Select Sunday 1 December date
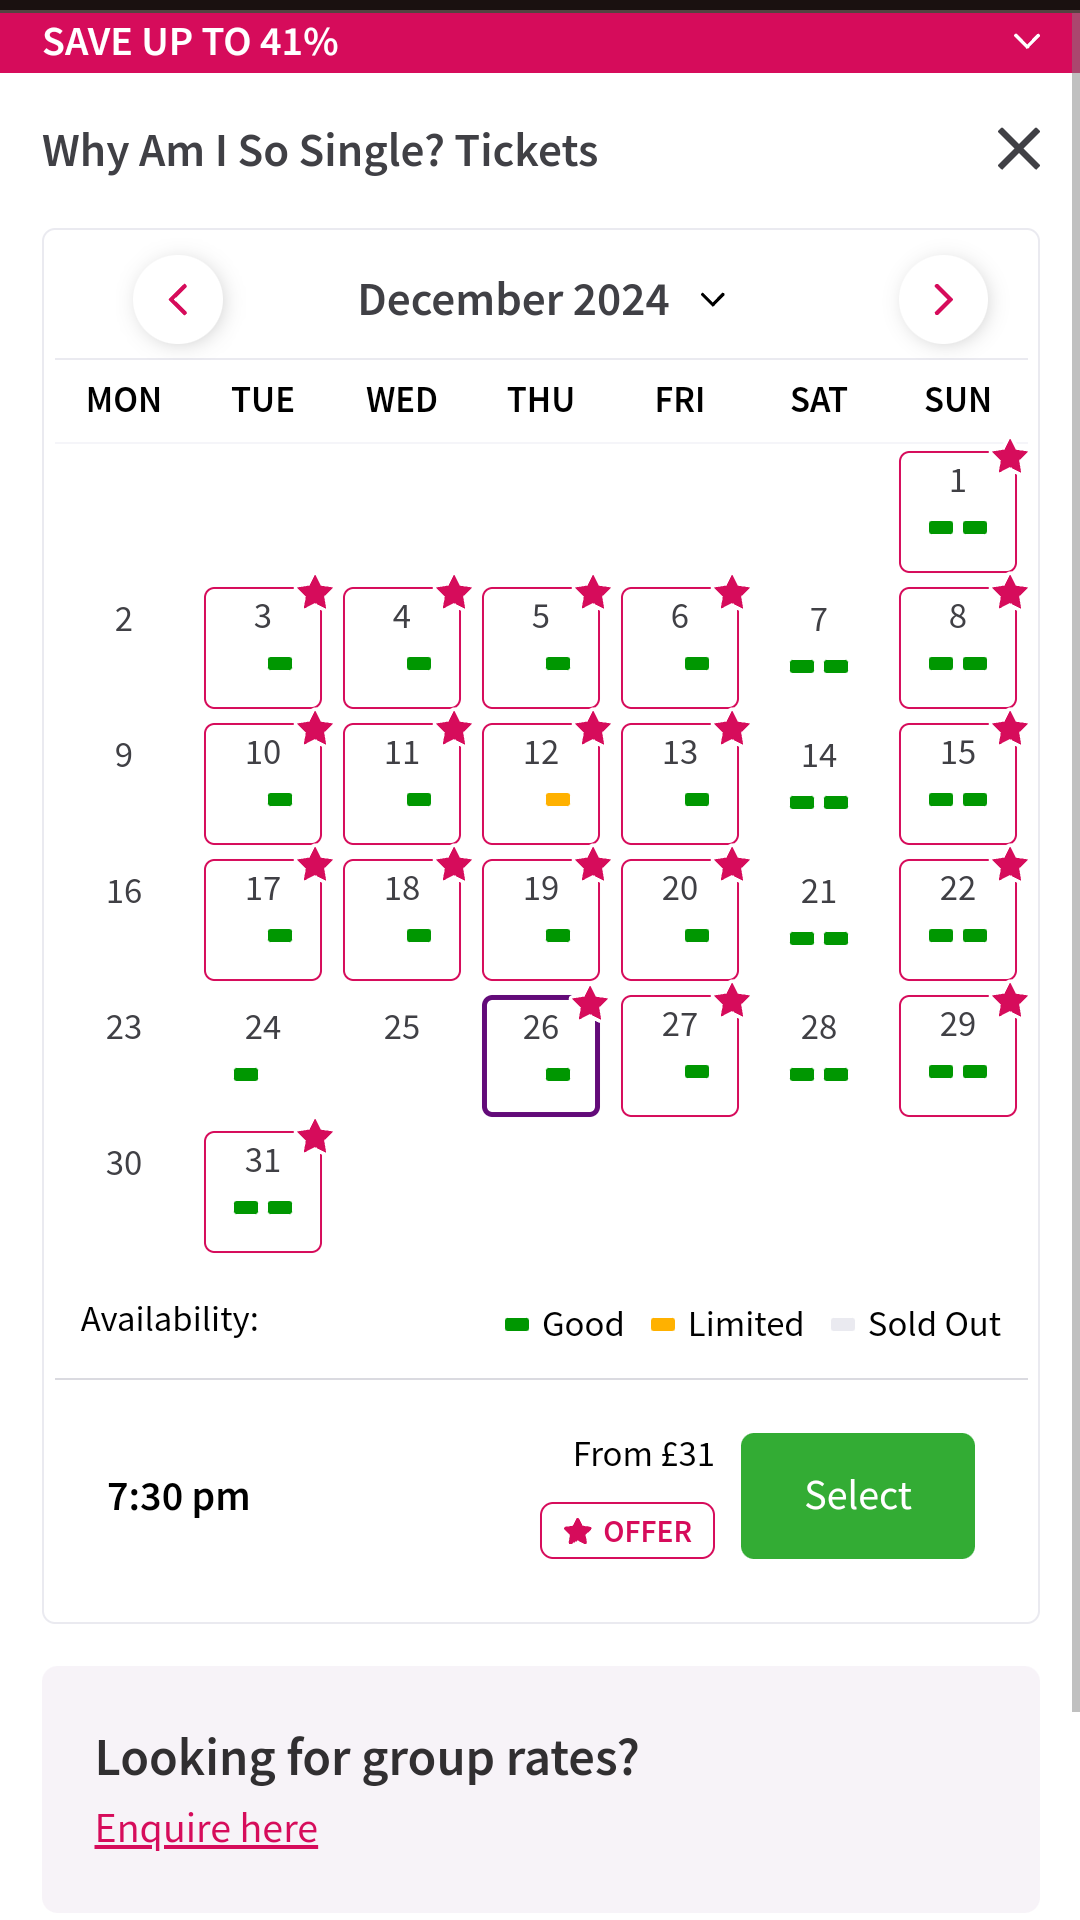 pos(957,511)
